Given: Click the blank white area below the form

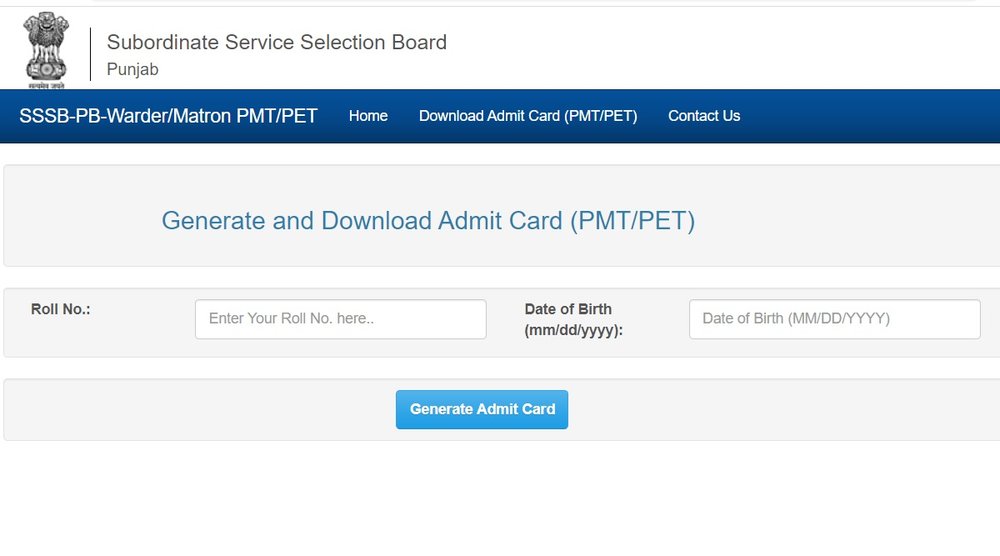Looking at the screenshot, I should [500, 500].
